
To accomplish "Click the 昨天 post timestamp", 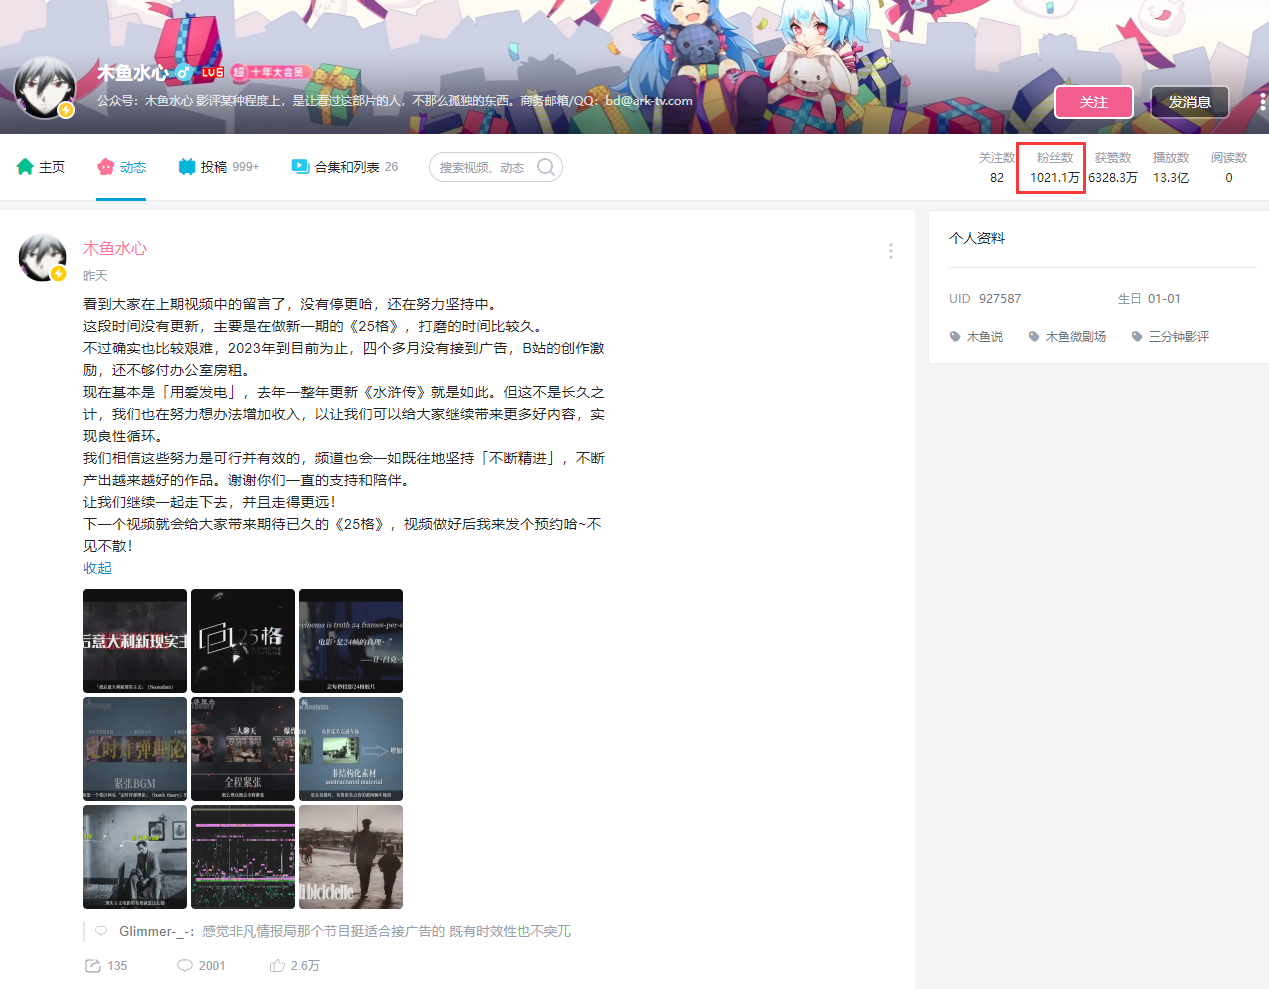I will (95, 276).
